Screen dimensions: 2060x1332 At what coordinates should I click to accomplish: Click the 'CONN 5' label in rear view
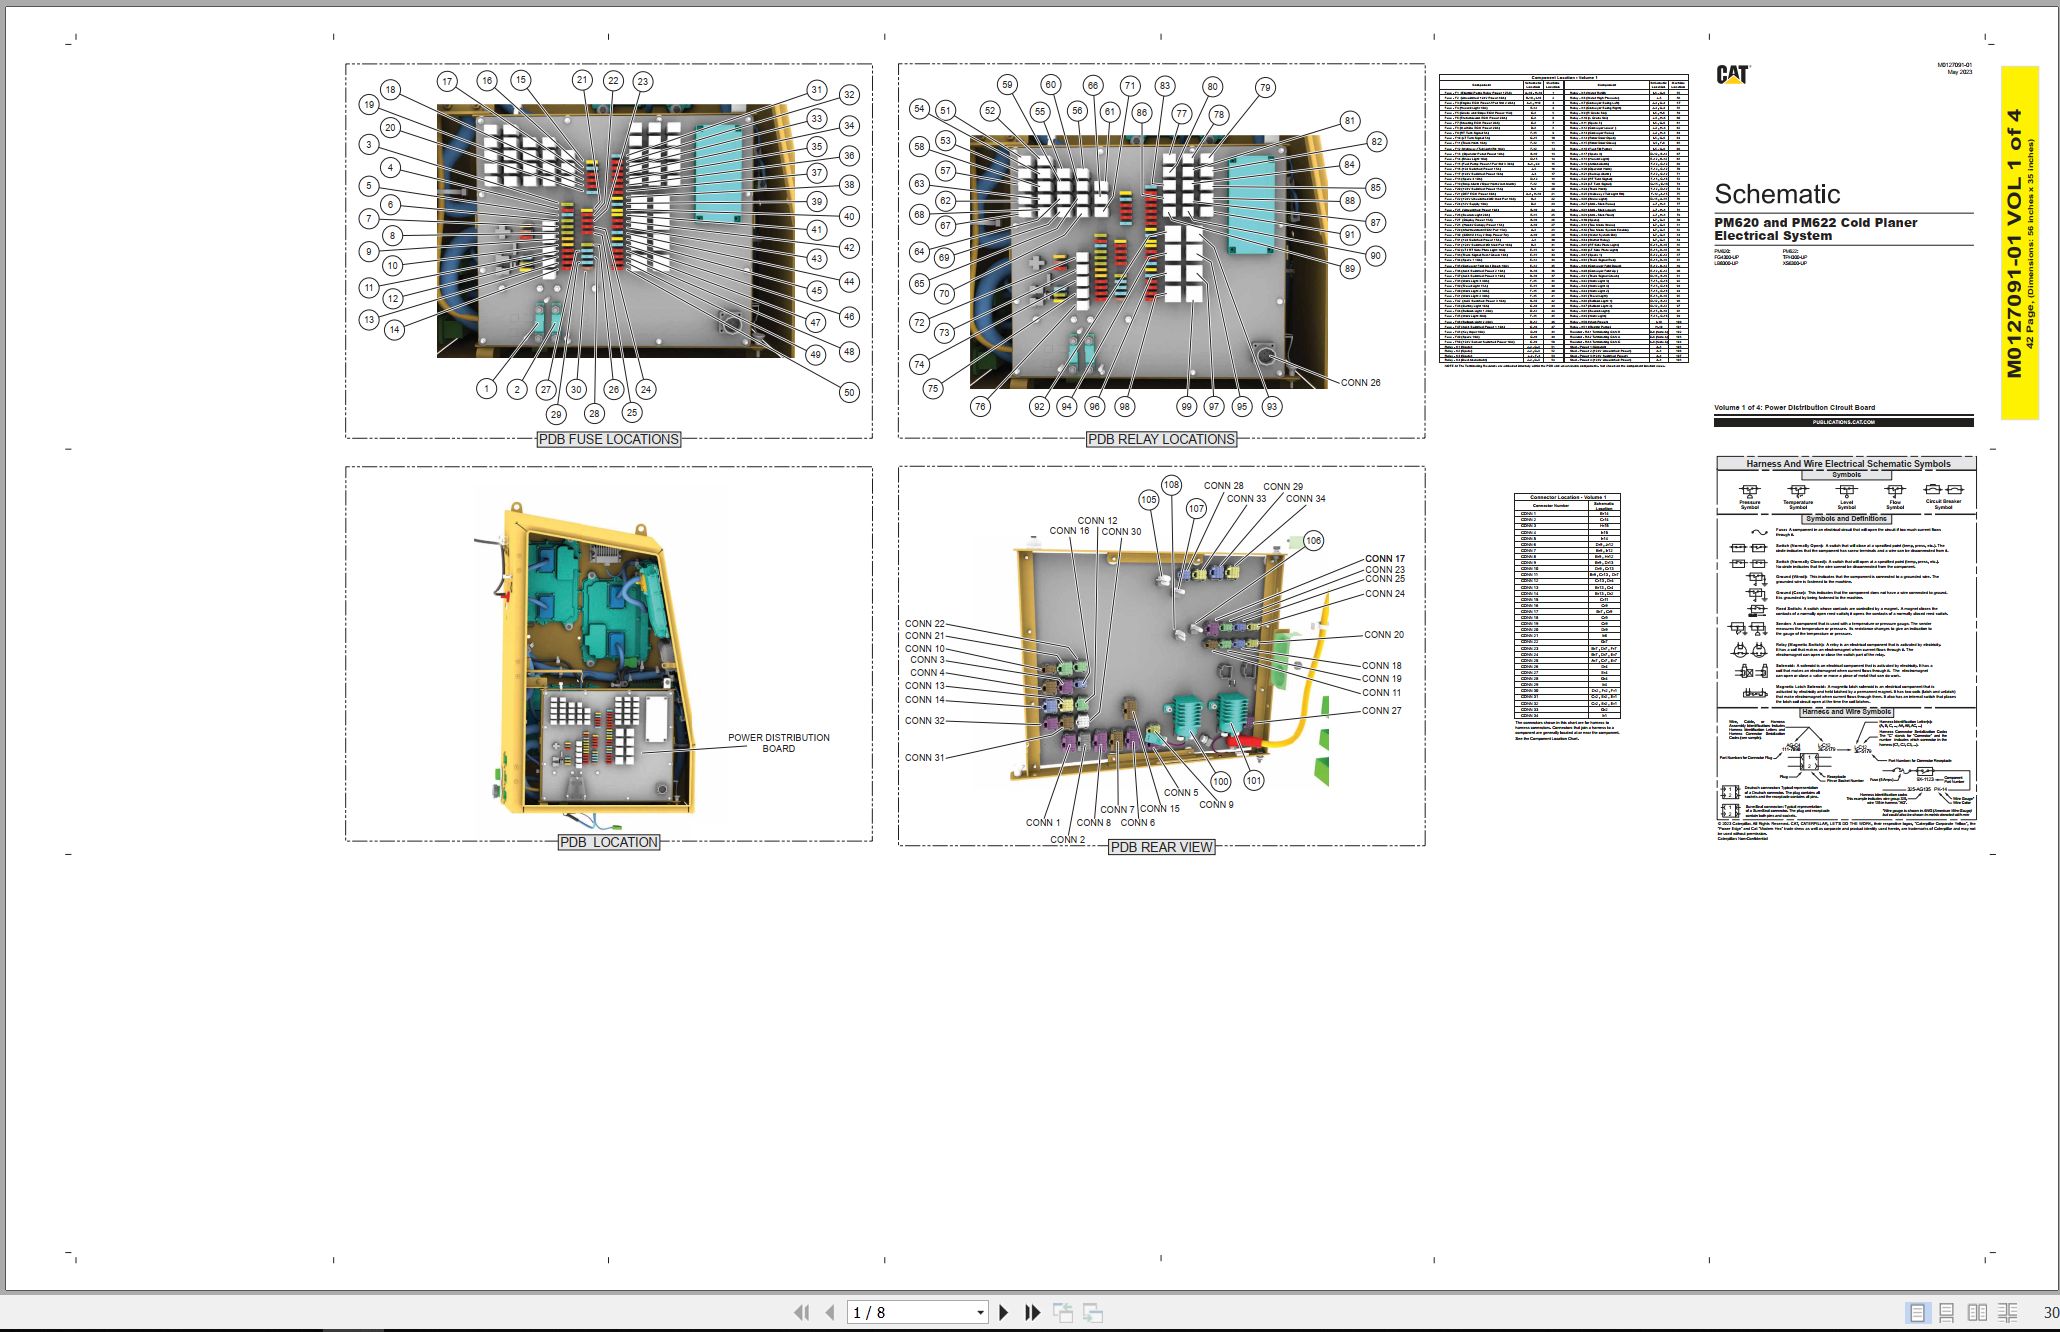pyautogui.click(x=1180, y=793)
